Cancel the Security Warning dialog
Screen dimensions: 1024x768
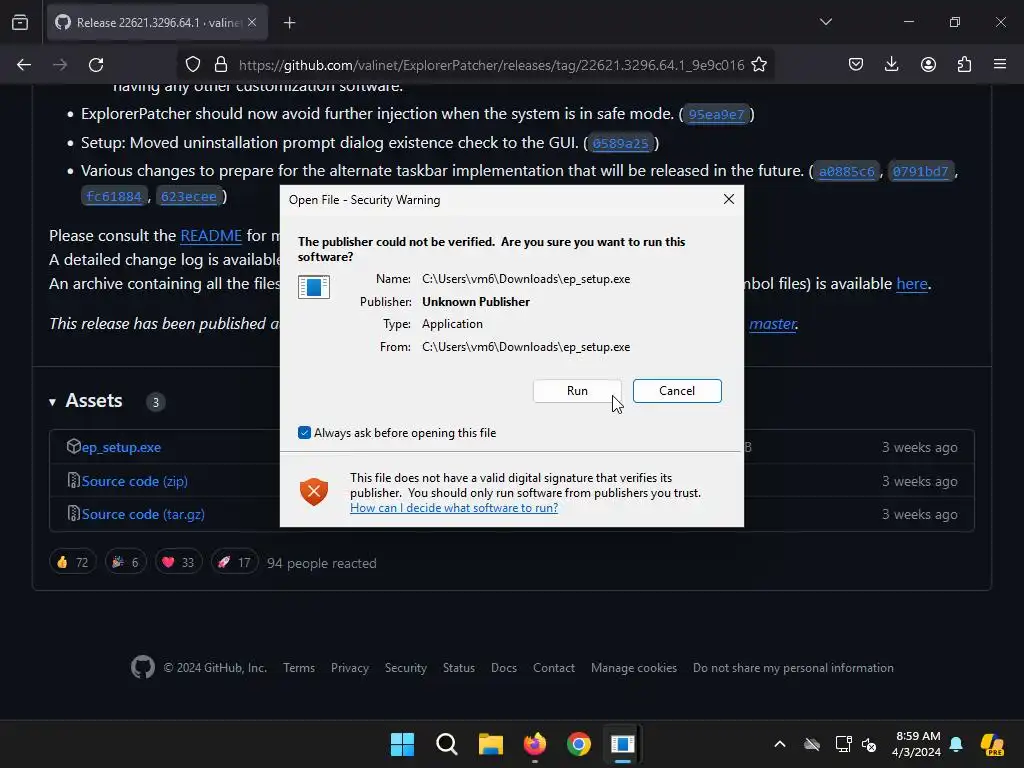pos(677,391)
